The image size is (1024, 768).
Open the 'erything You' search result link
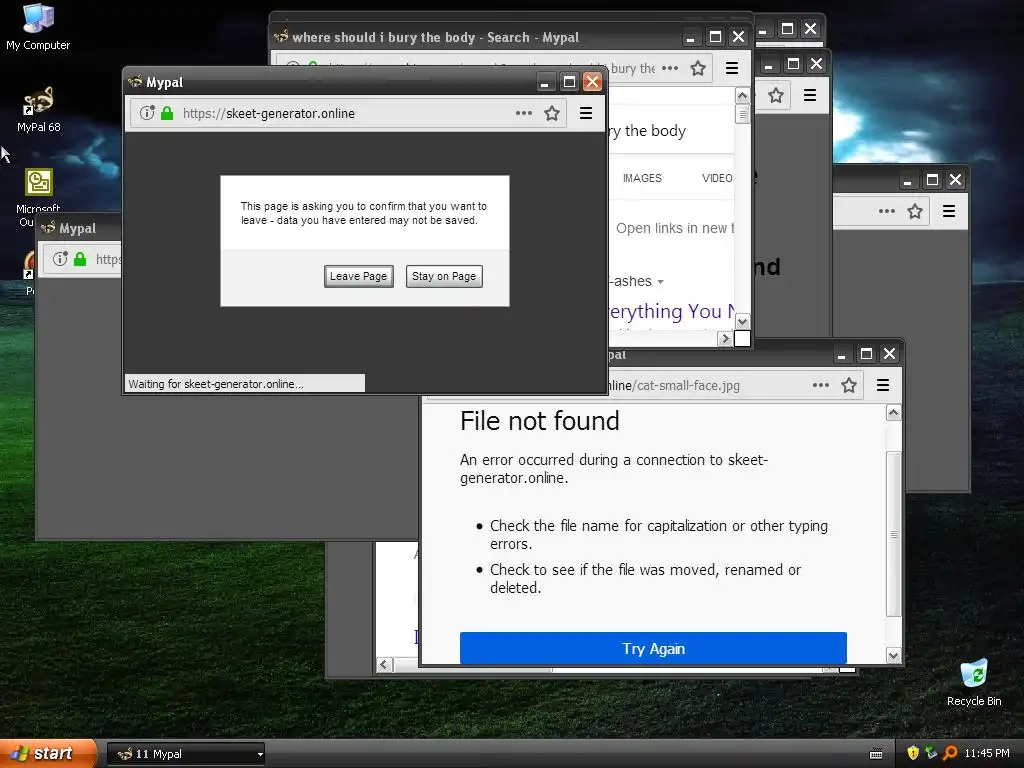click(x=672, y=312)
